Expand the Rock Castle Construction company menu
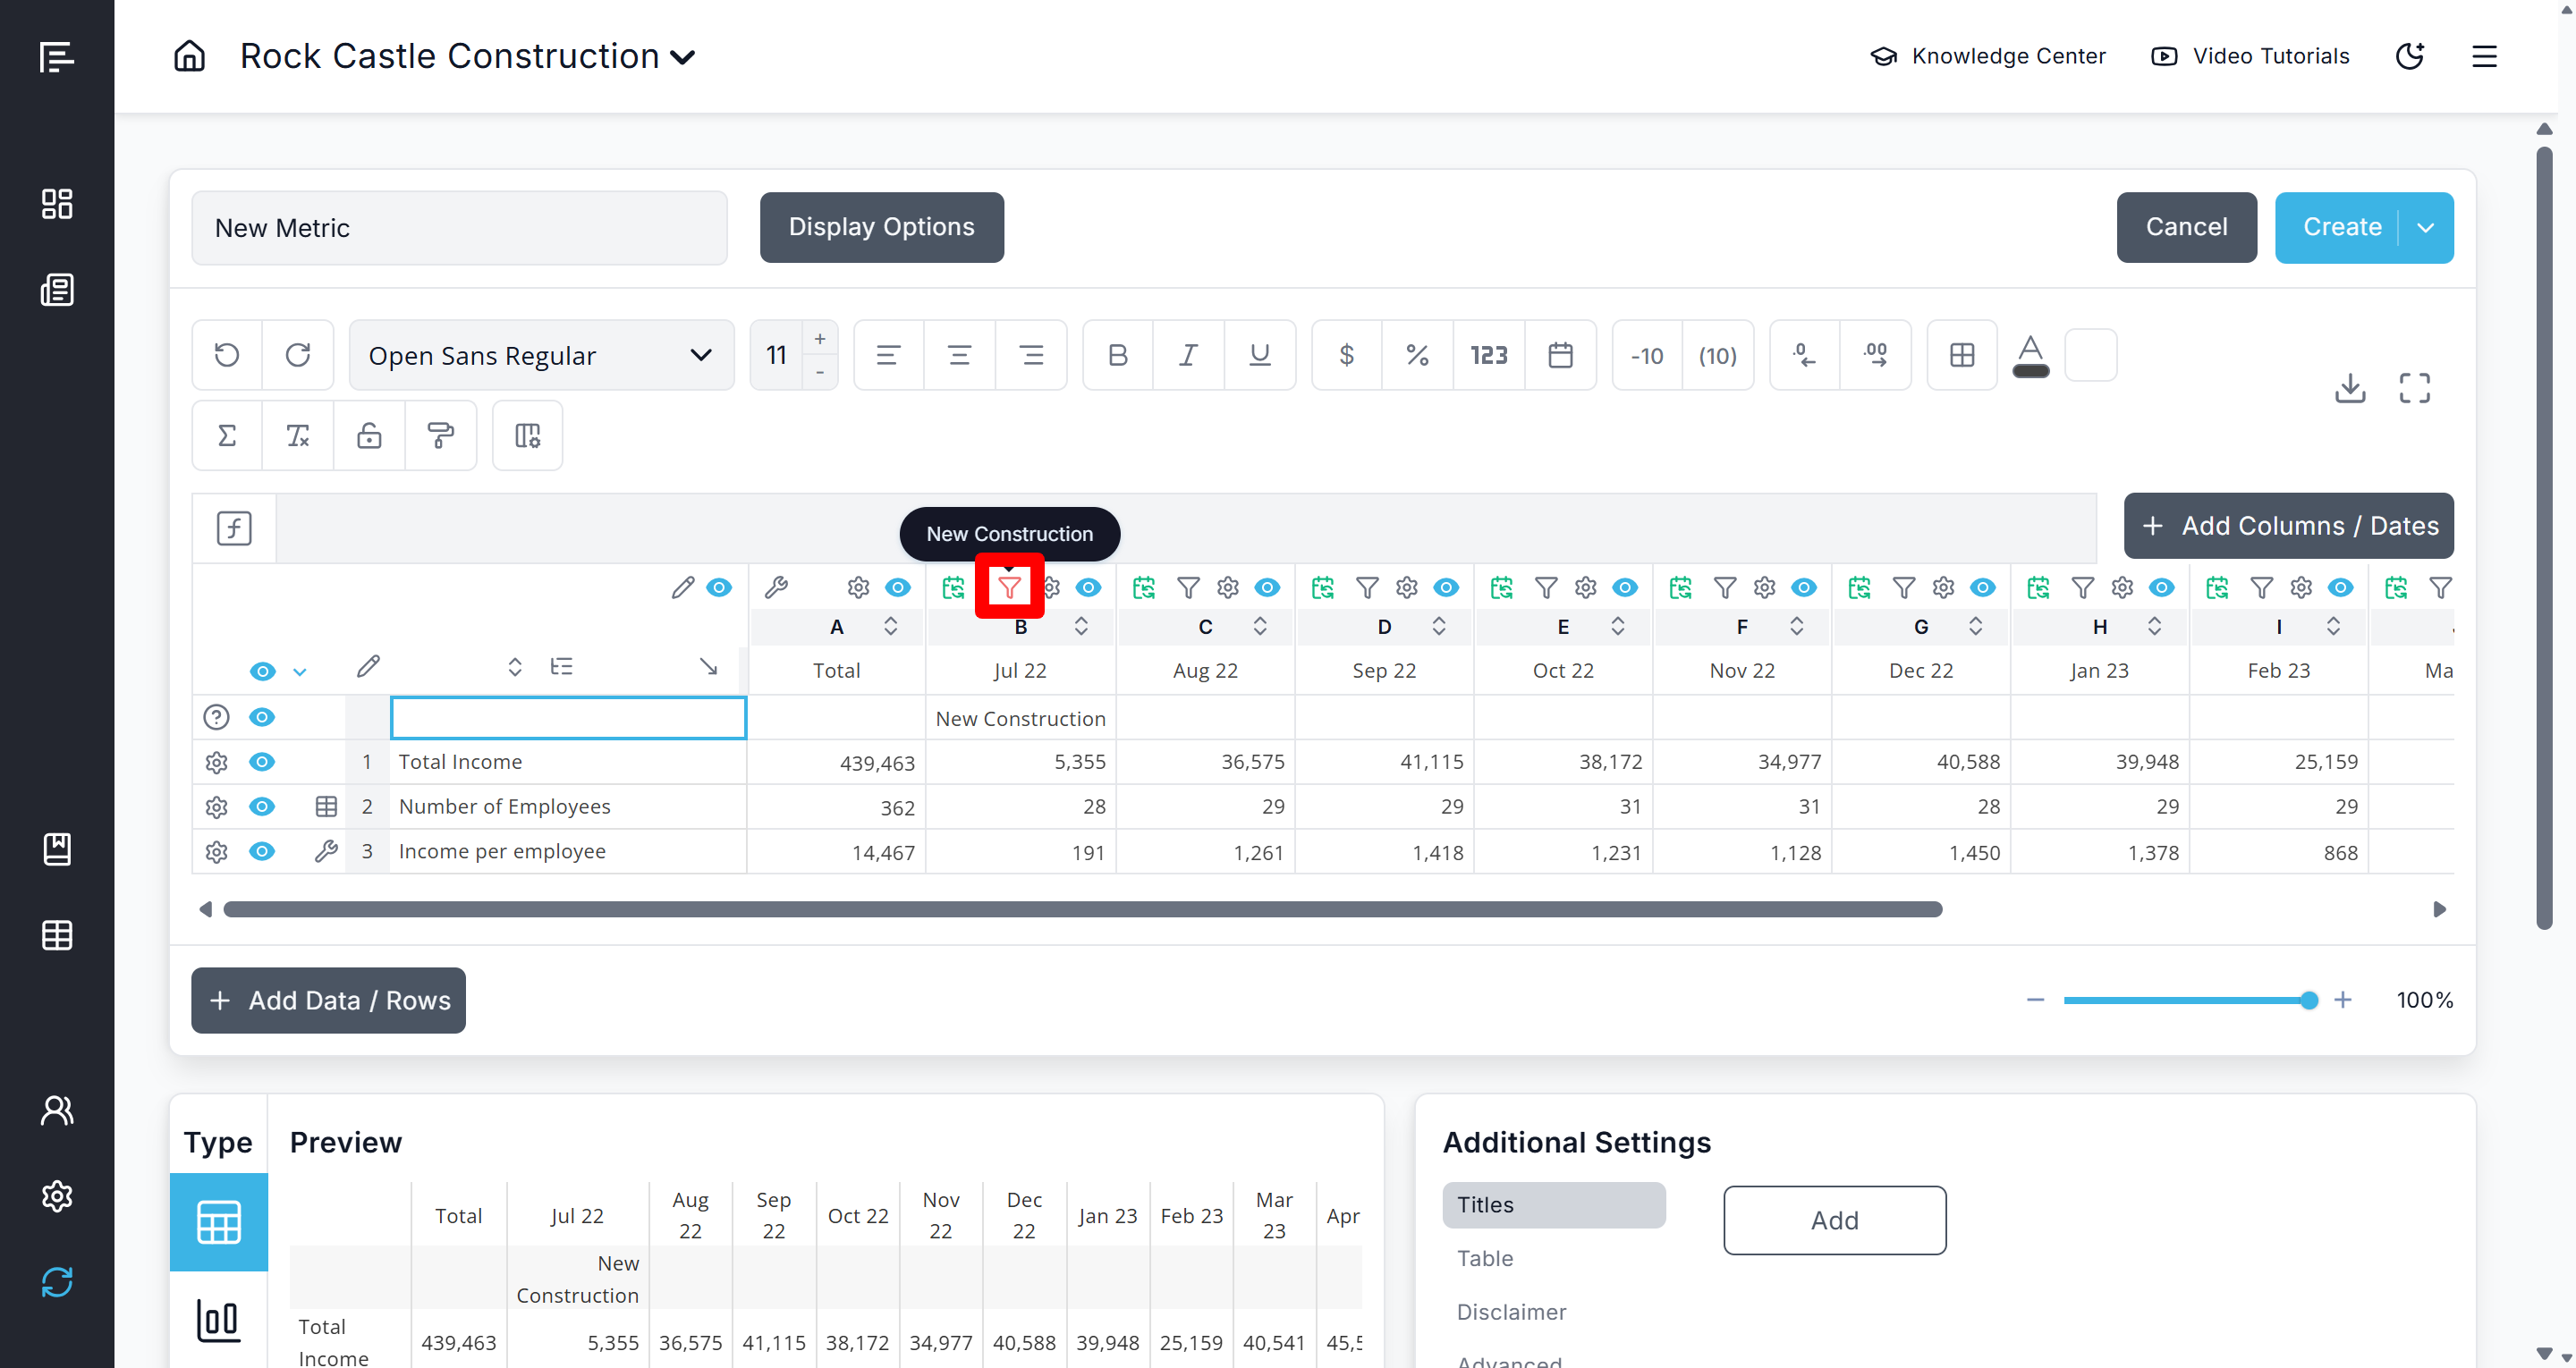 pyautogui.click(x=682, y=58)
